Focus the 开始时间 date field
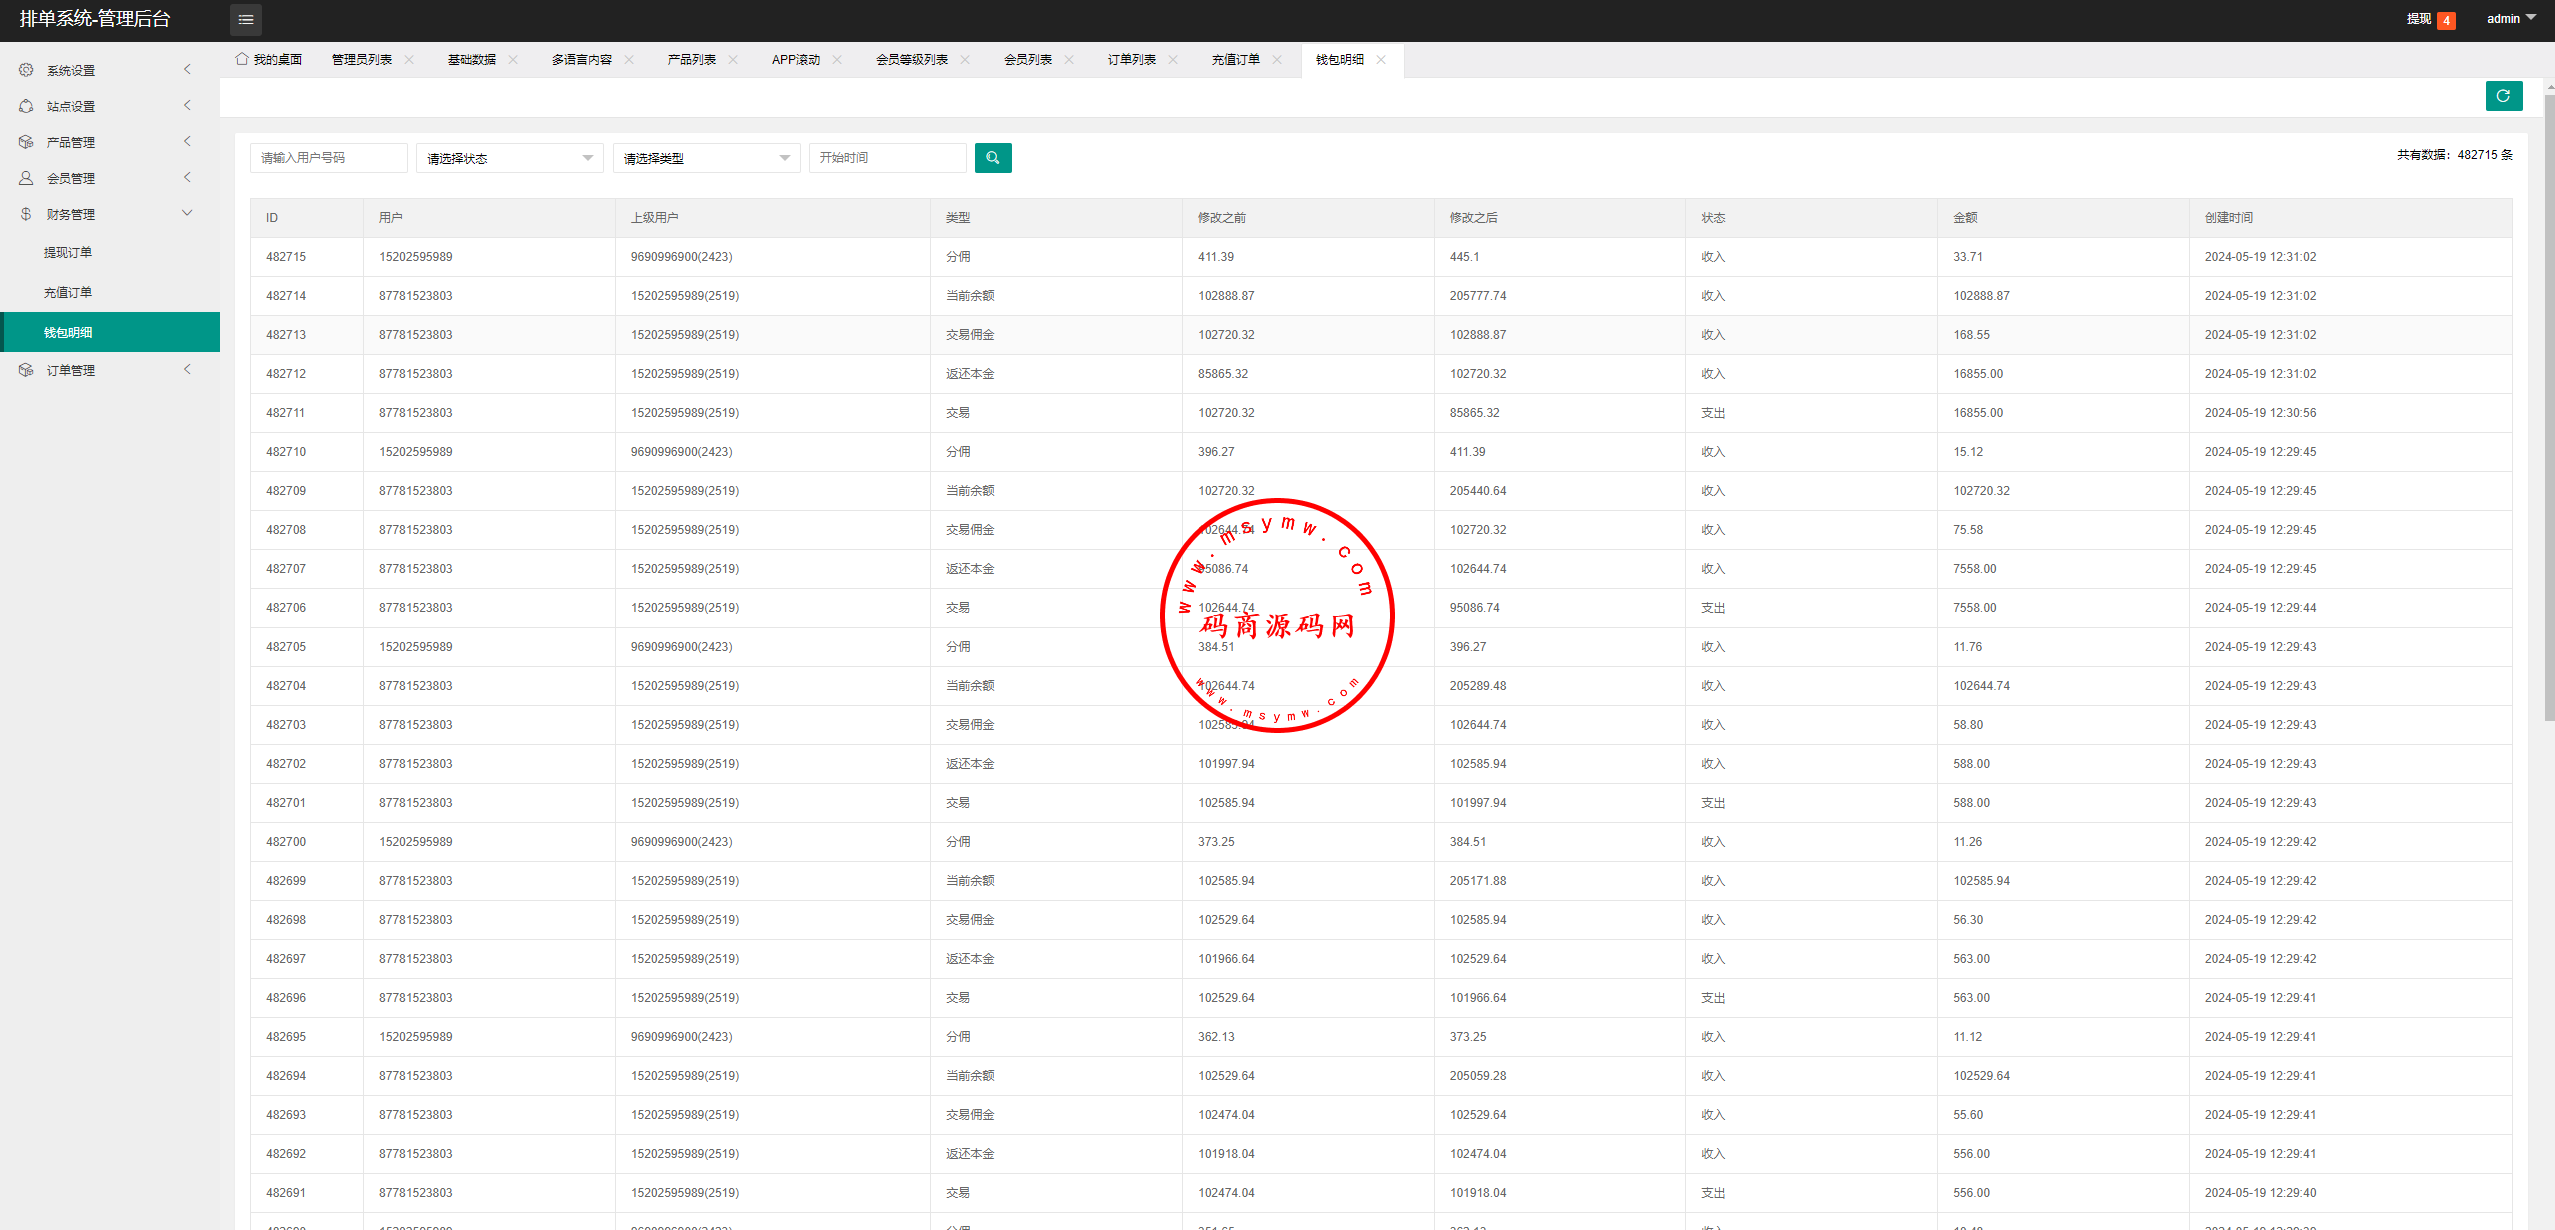Image resolution: width=2555 pixels, height=1230 pixels. [888, 158]
